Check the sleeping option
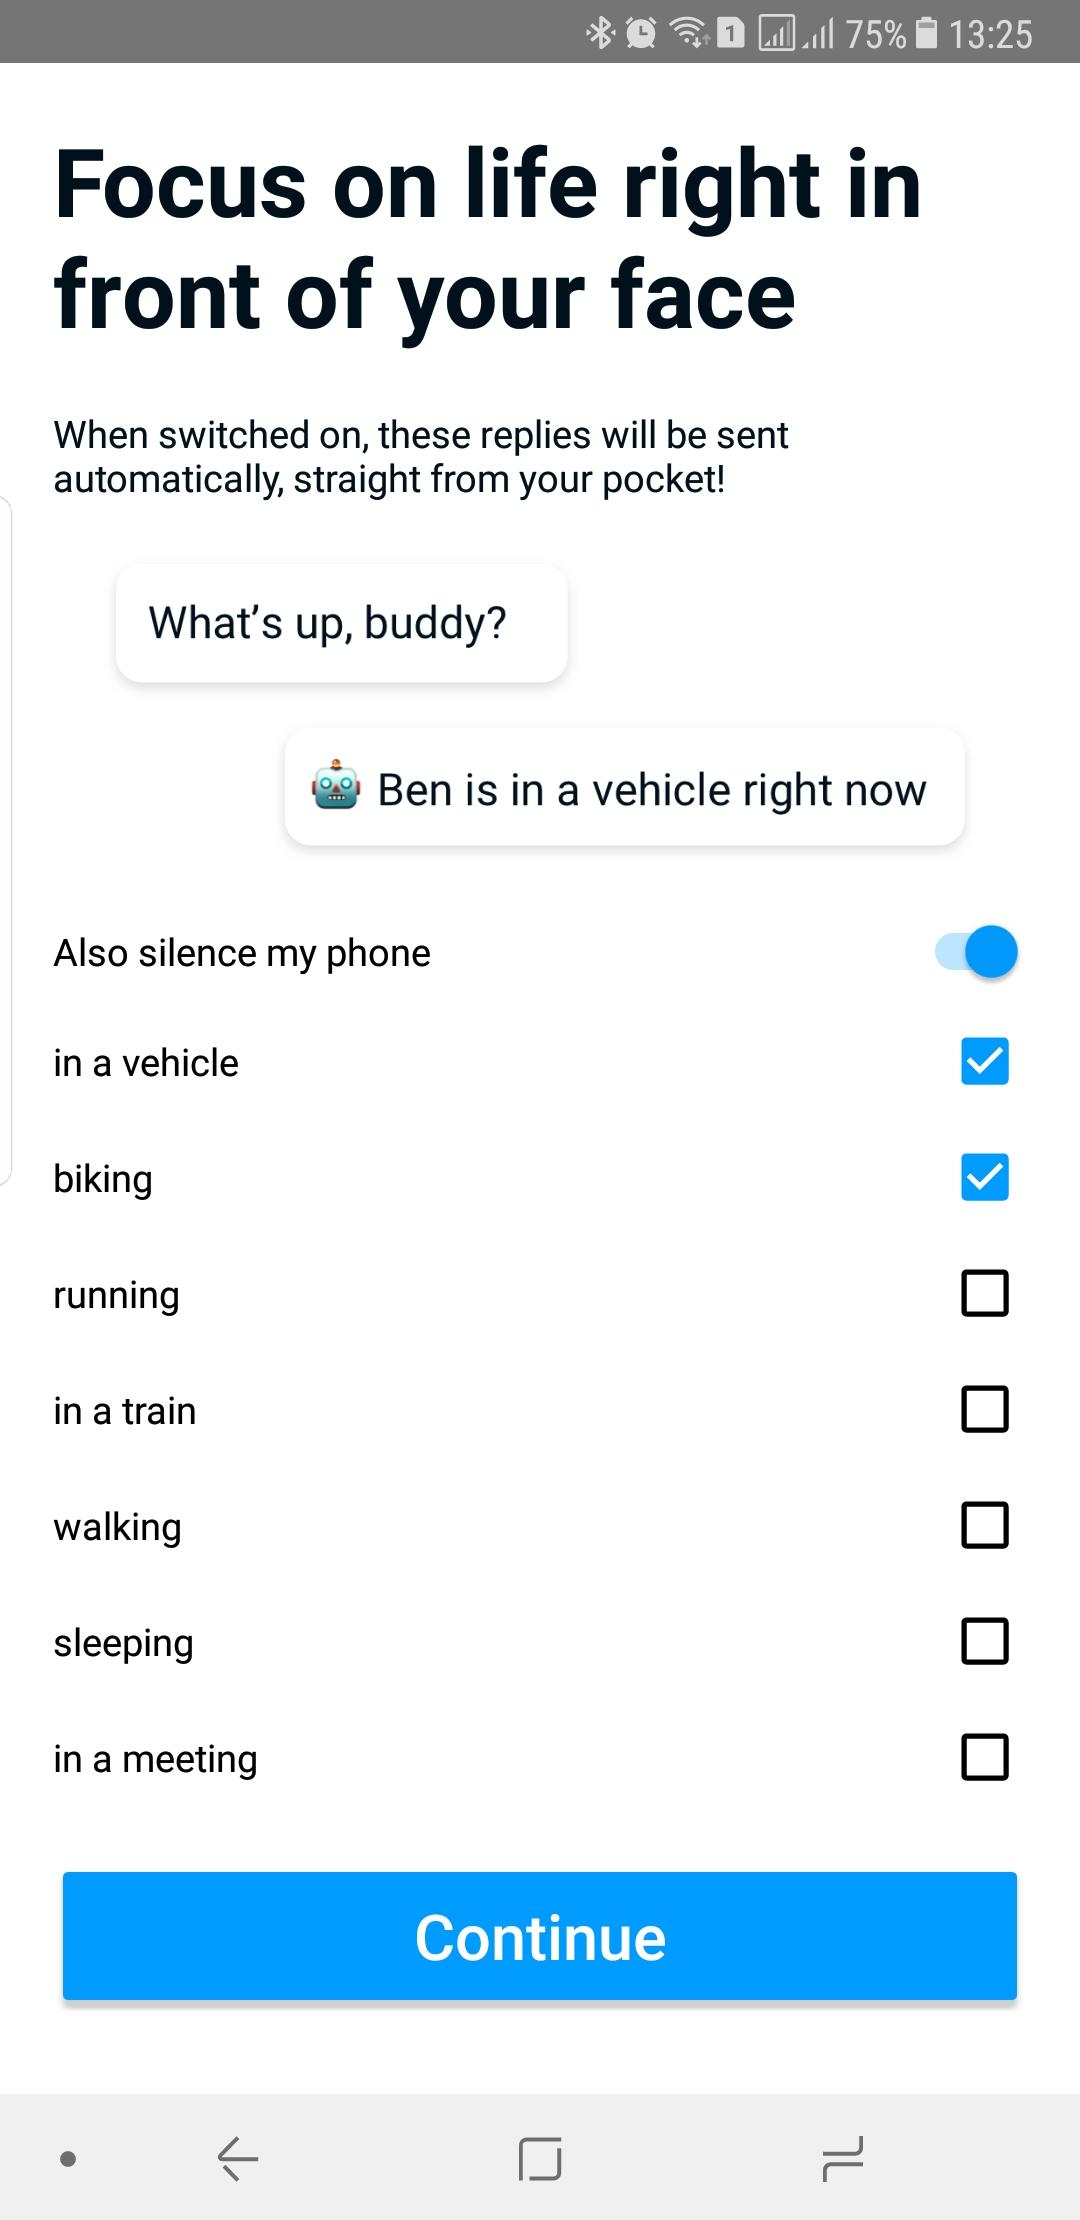The image size is (1080, 2220). tap(984, 1641)
